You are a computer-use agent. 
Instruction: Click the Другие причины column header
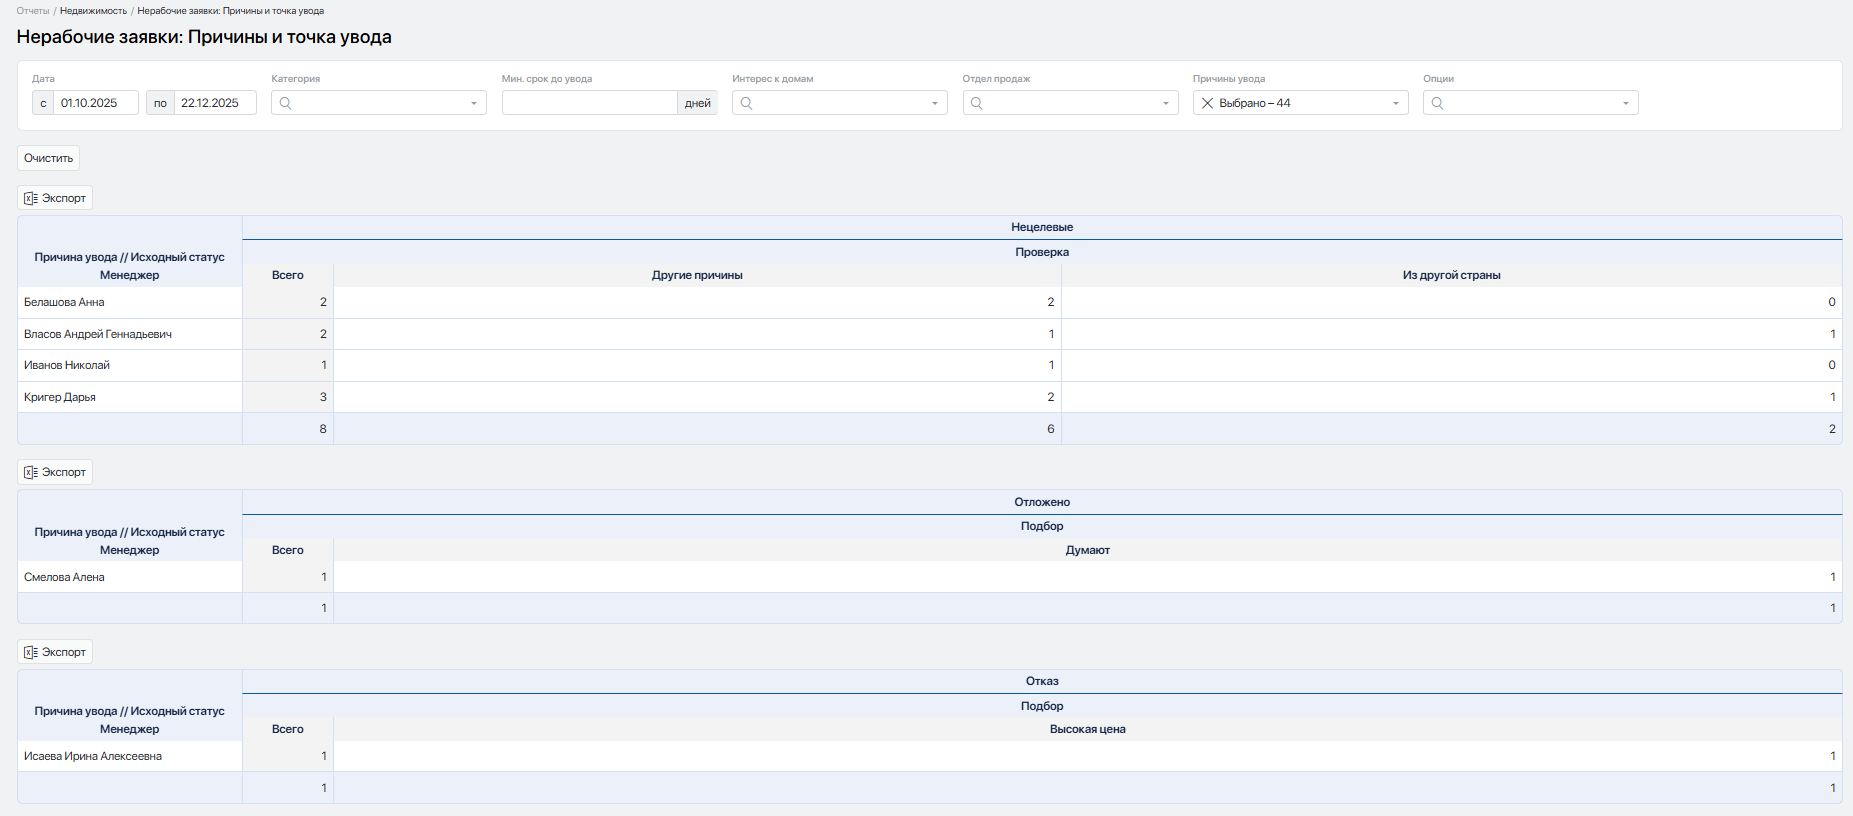click(697, 275)
